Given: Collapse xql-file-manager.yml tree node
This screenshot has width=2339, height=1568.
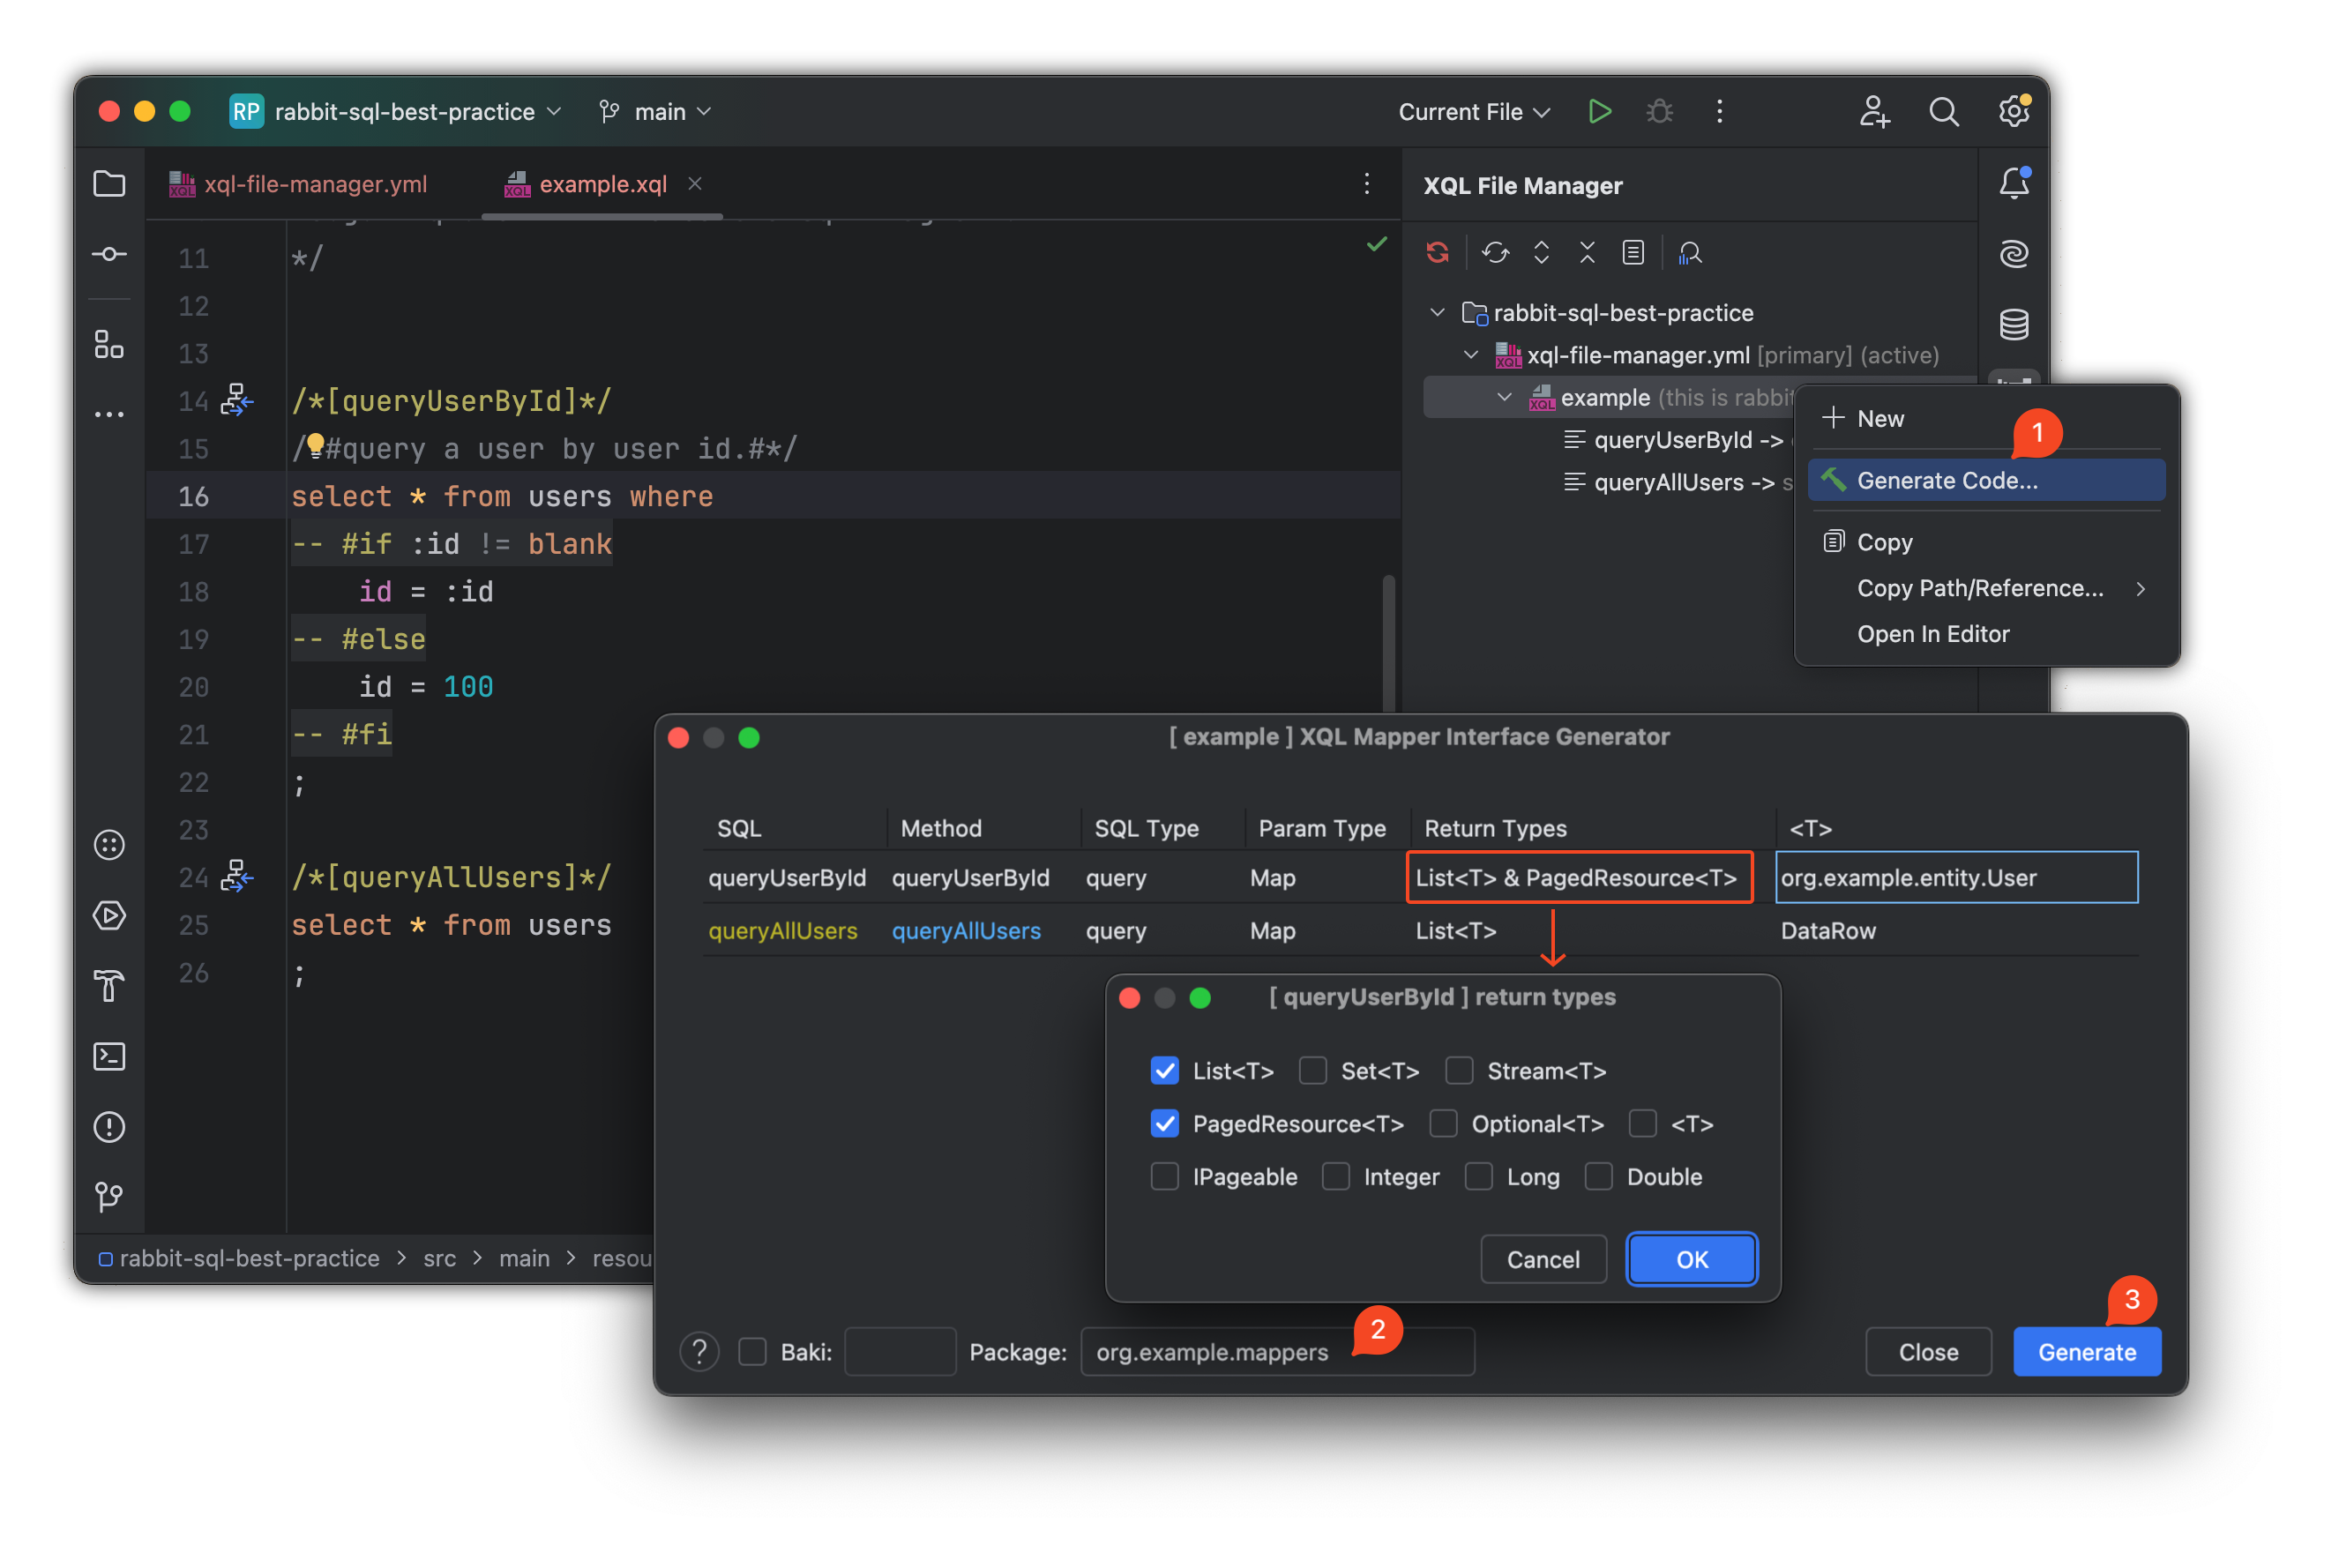Looking at the screenshot, I should [x=1471, y=355].
